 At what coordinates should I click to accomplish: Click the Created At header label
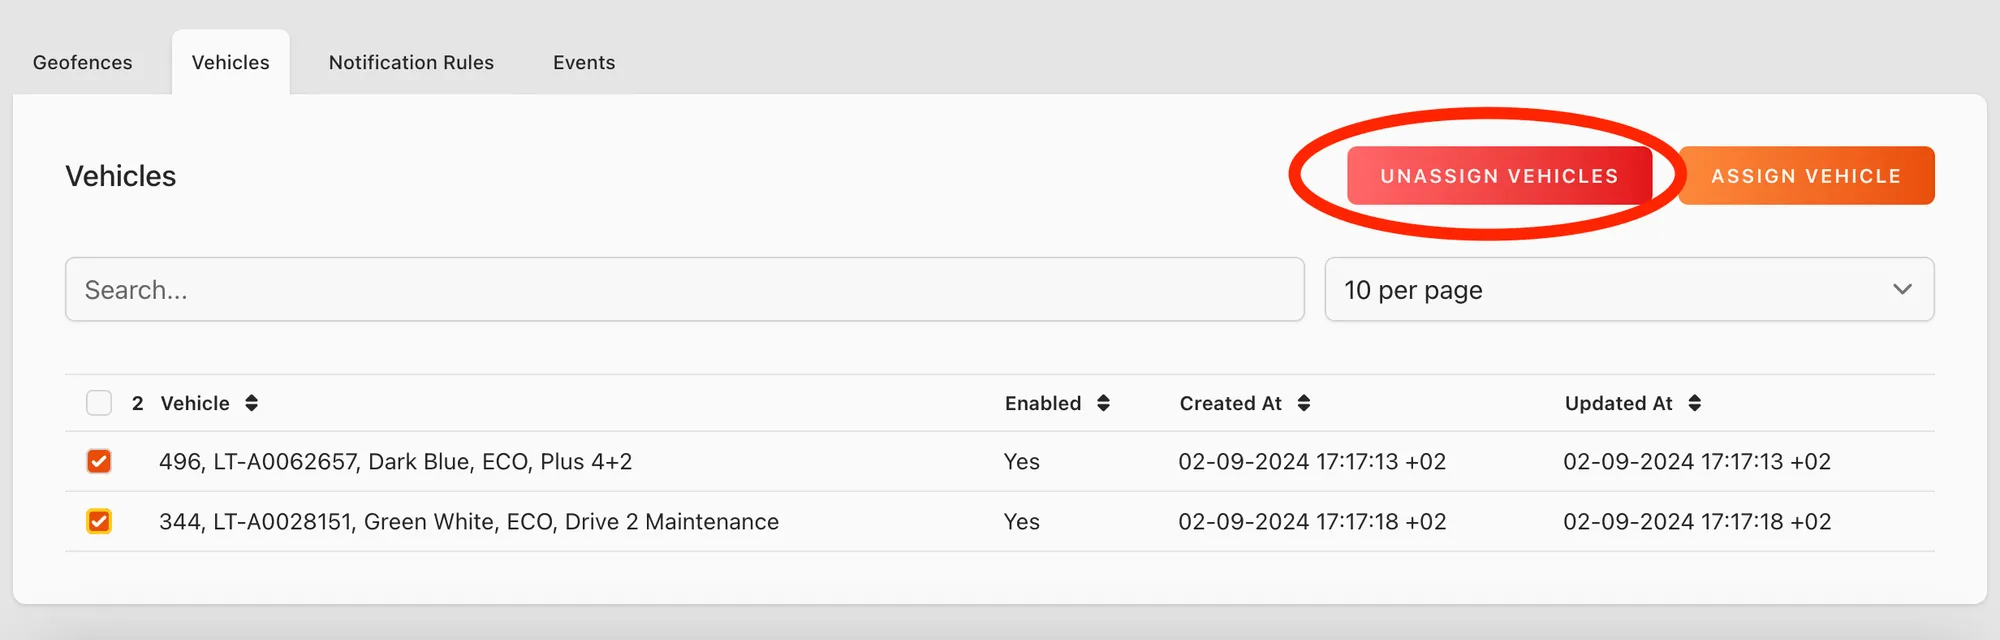click(1231, 403)
